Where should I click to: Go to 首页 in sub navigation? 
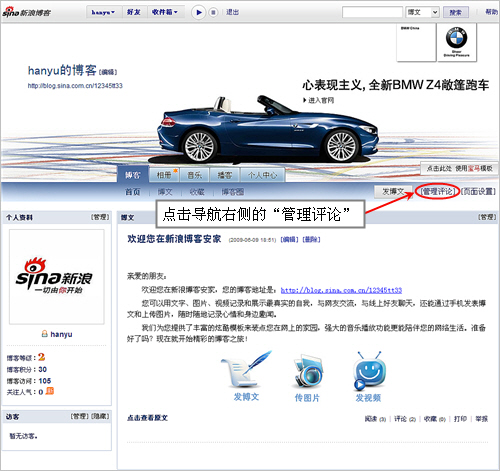coord(133,192)
